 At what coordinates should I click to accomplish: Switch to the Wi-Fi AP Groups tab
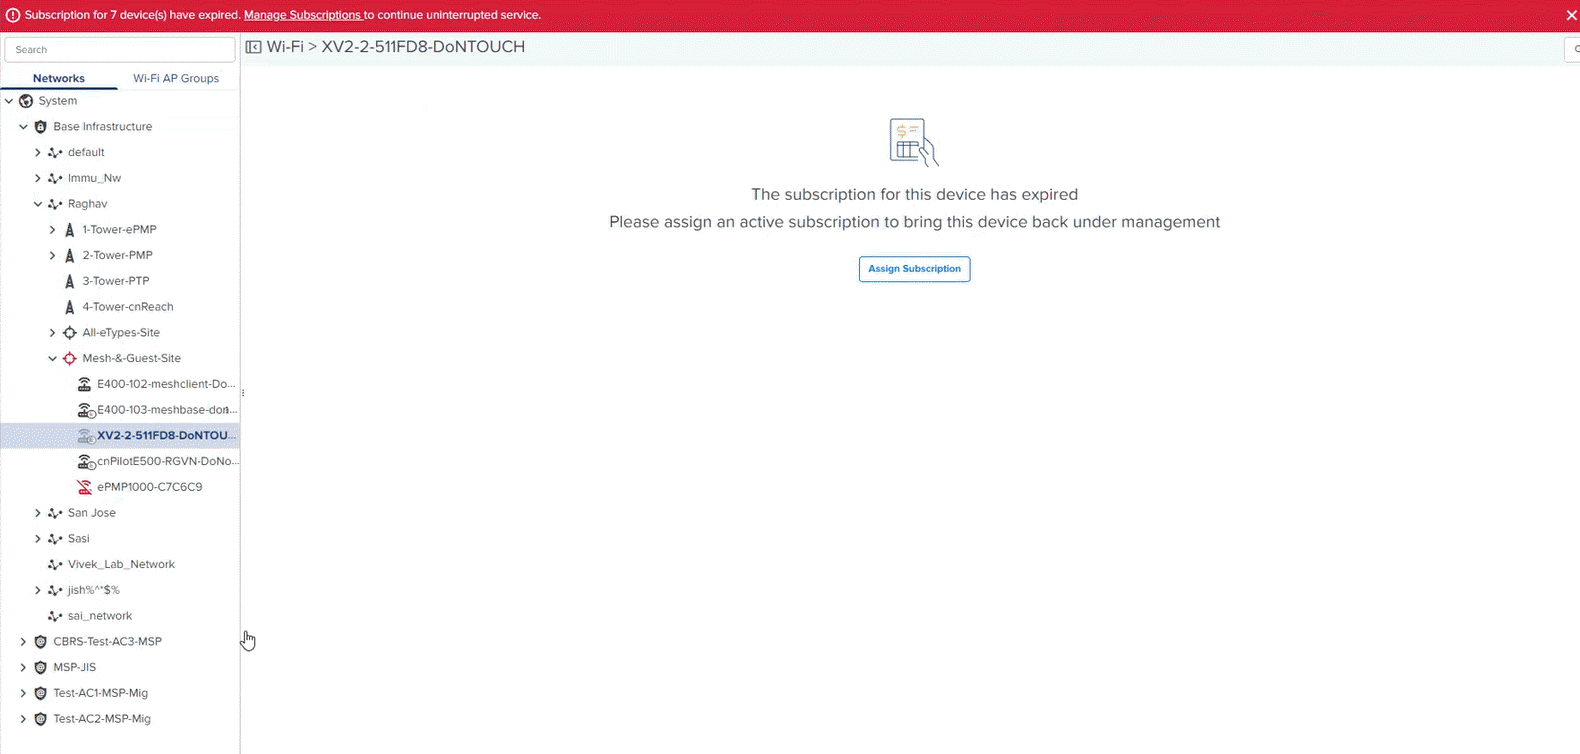coord(176,78)
